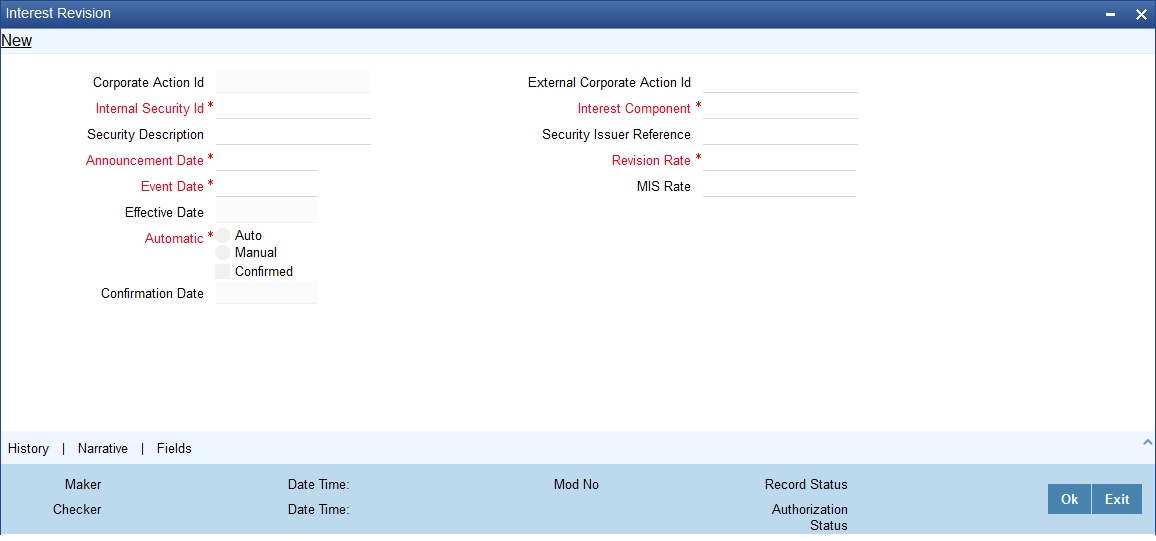Click the Checker Date Time label

318,509
